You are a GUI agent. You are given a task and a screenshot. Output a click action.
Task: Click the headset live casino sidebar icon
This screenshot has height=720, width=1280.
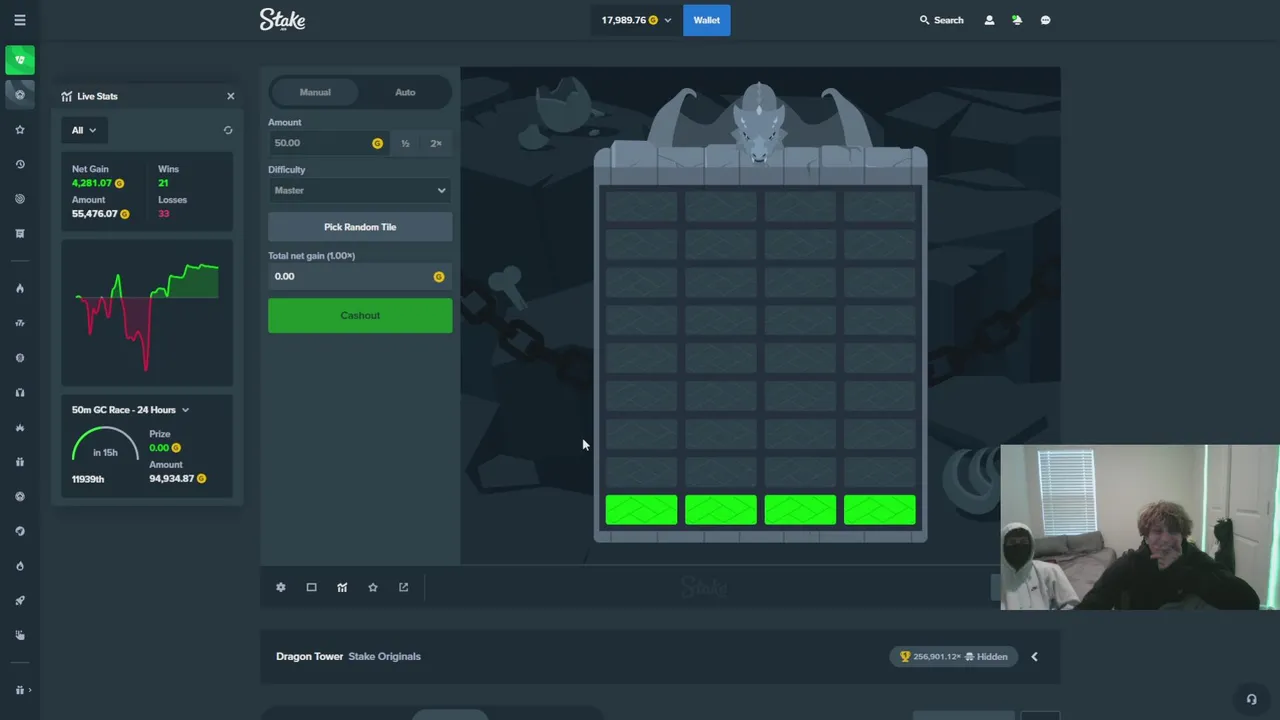pos(20,393)
